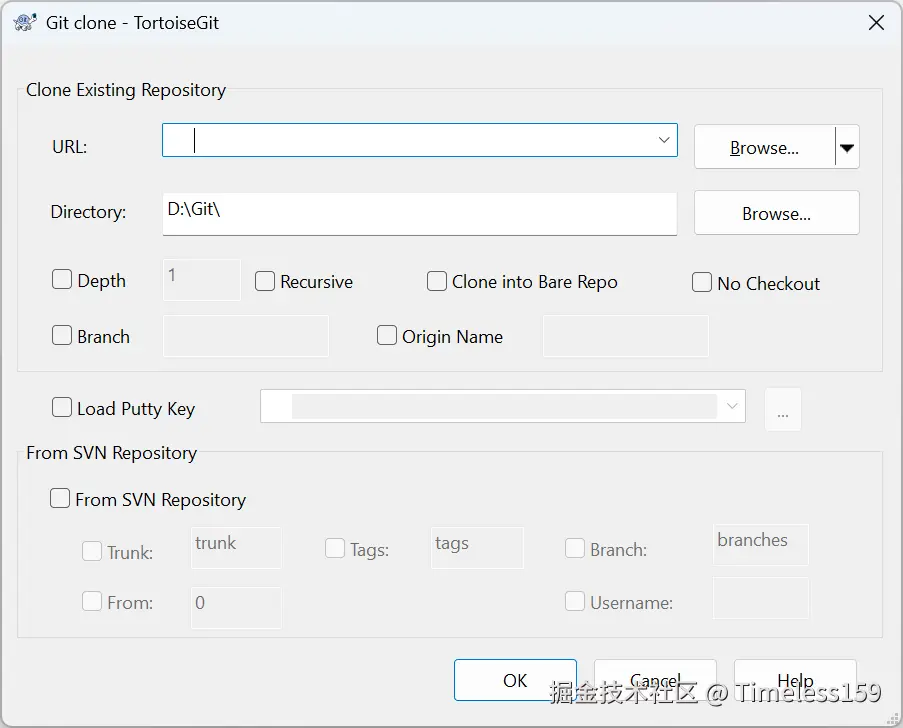This screenshot has width=903, height=728.
Task: Click the tags text field
Action: coord(477,548)
